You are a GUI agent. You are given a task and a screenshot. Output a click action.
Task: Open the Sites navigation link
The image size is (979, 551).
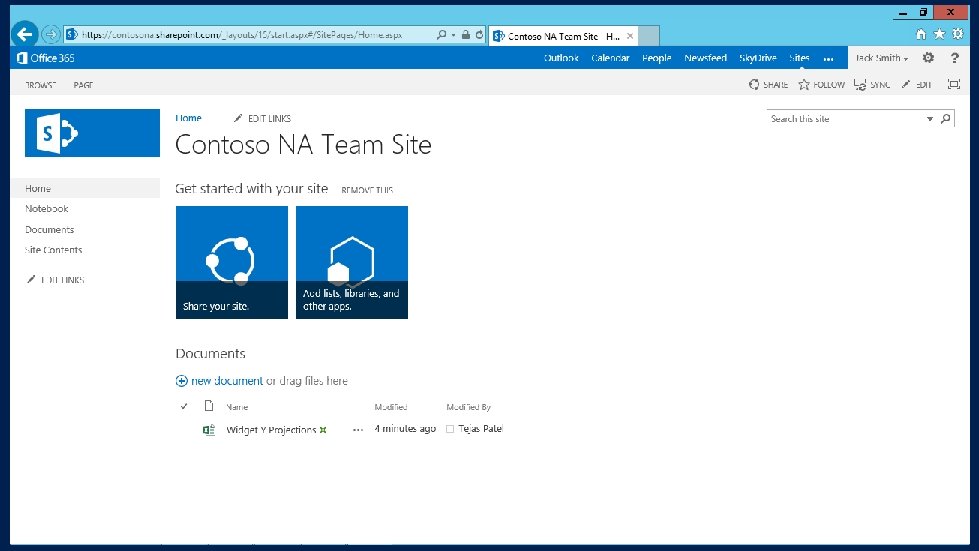(799, 58)
